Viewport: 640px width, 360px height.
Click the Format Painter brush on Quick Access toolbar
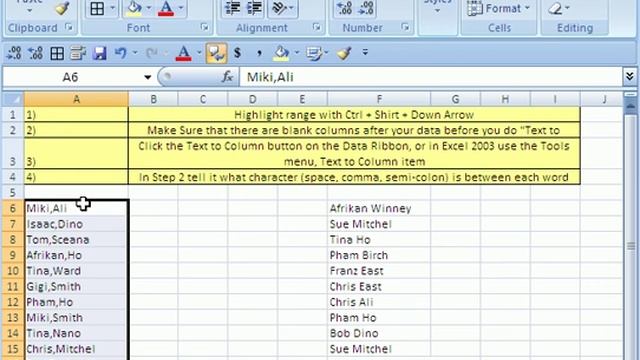pyautogui.click(x=344, y=53)
